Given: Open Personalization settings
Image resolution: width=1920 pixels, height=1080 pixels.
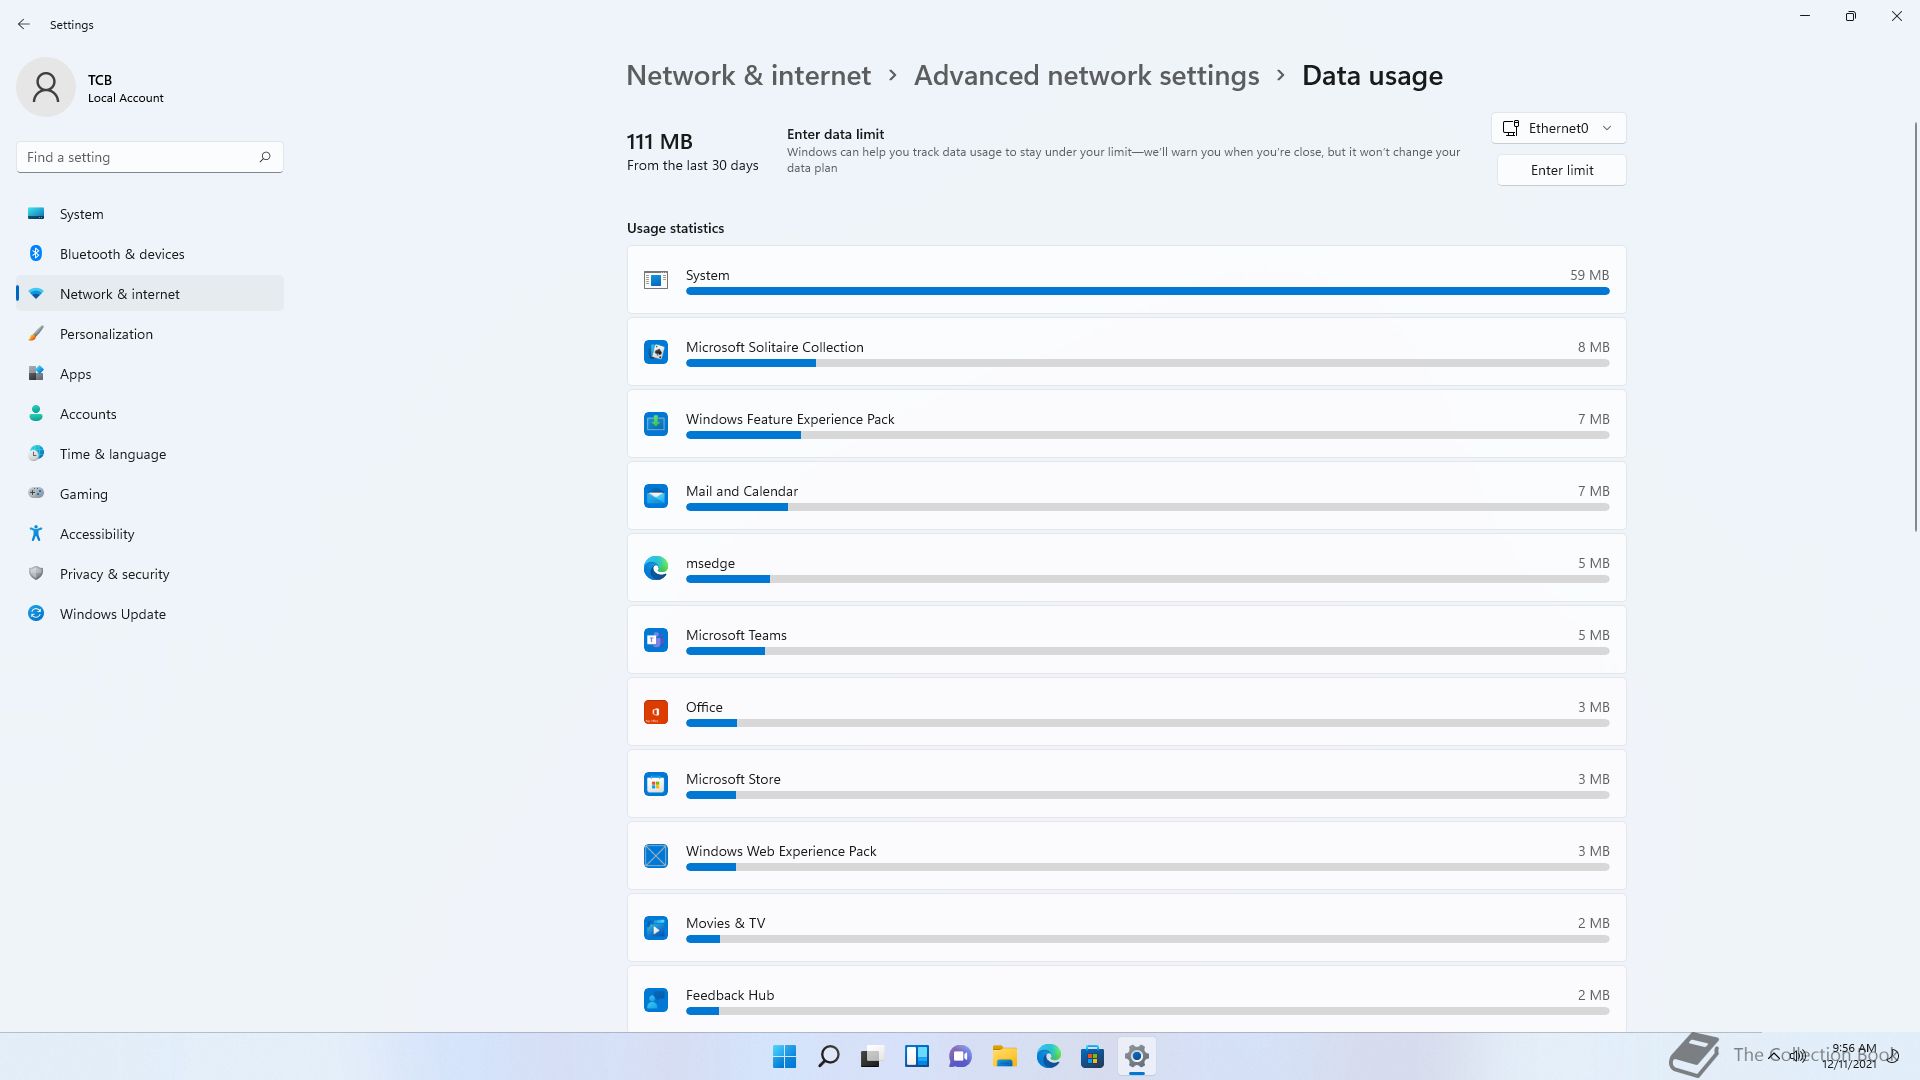Looking at the screenshot, I should (150, 334).
